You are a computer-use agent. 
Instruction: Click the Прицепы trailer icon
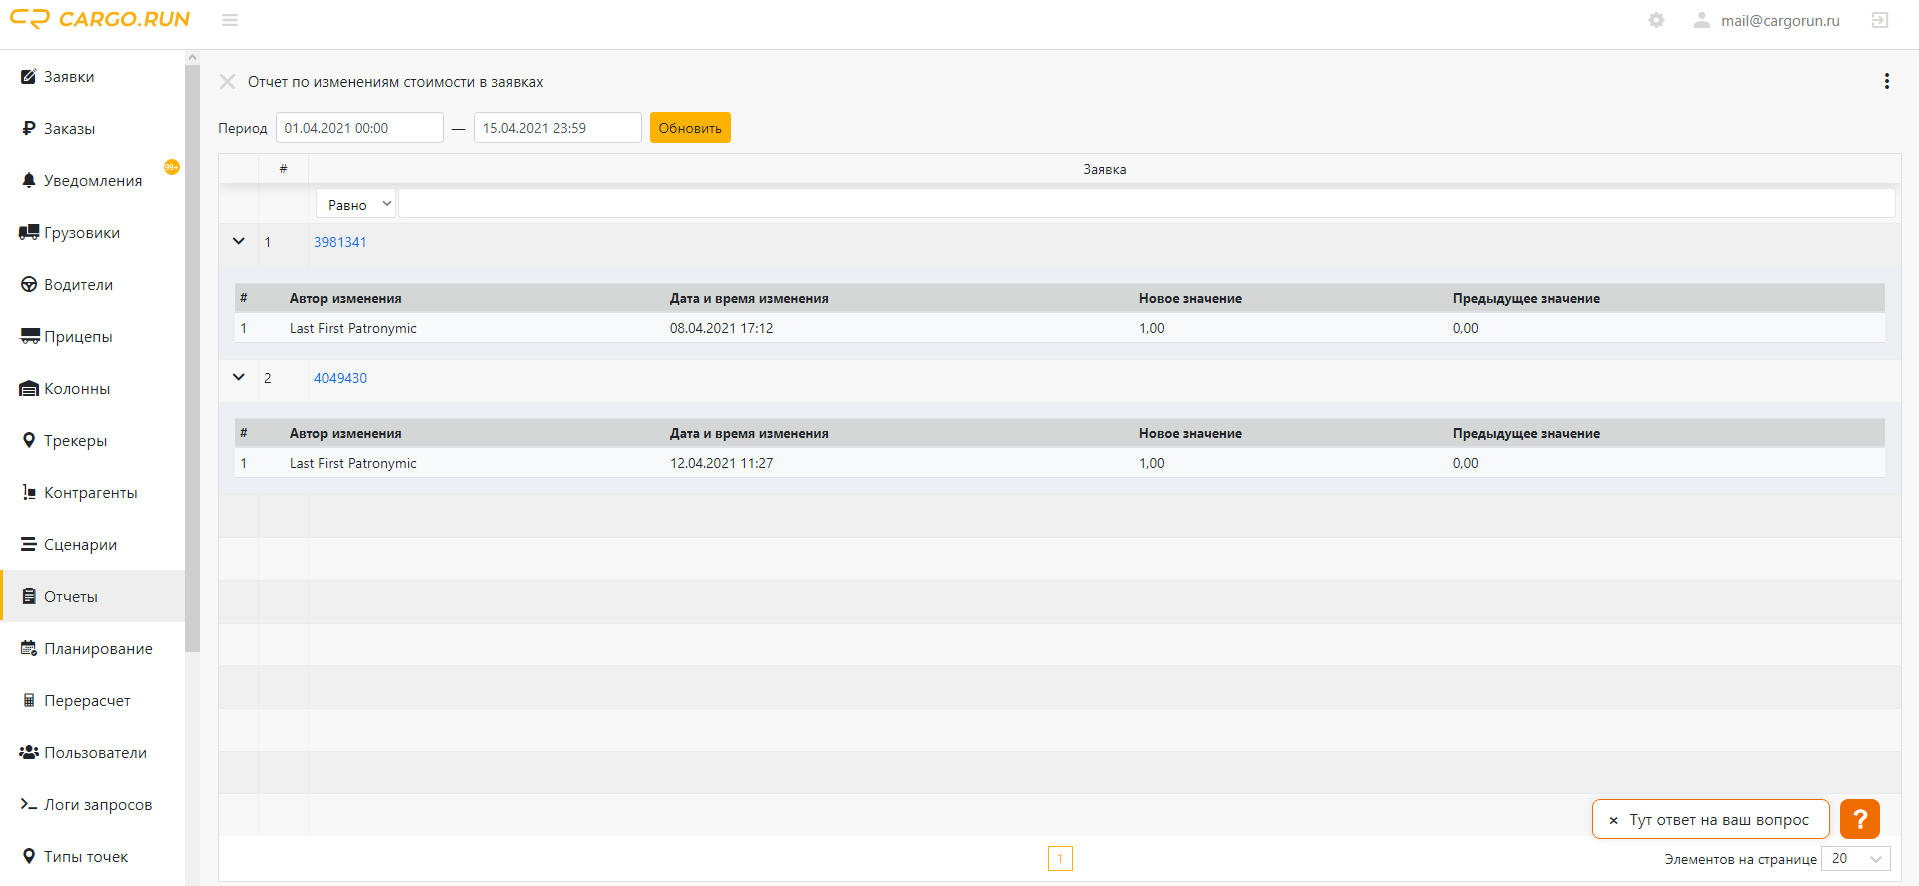click(30, 336)
